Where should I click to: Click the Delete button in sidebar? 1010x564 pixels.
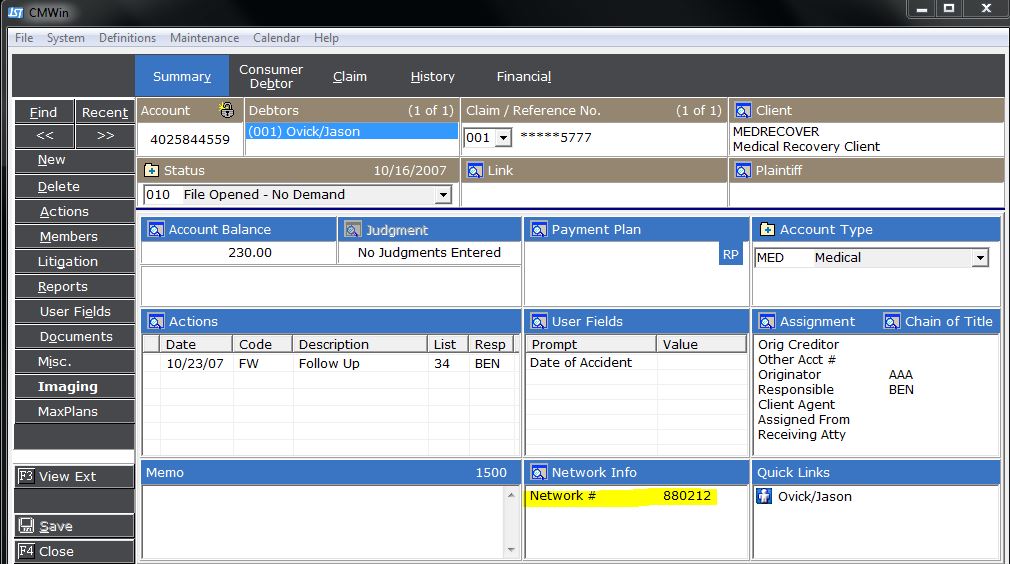74,186
